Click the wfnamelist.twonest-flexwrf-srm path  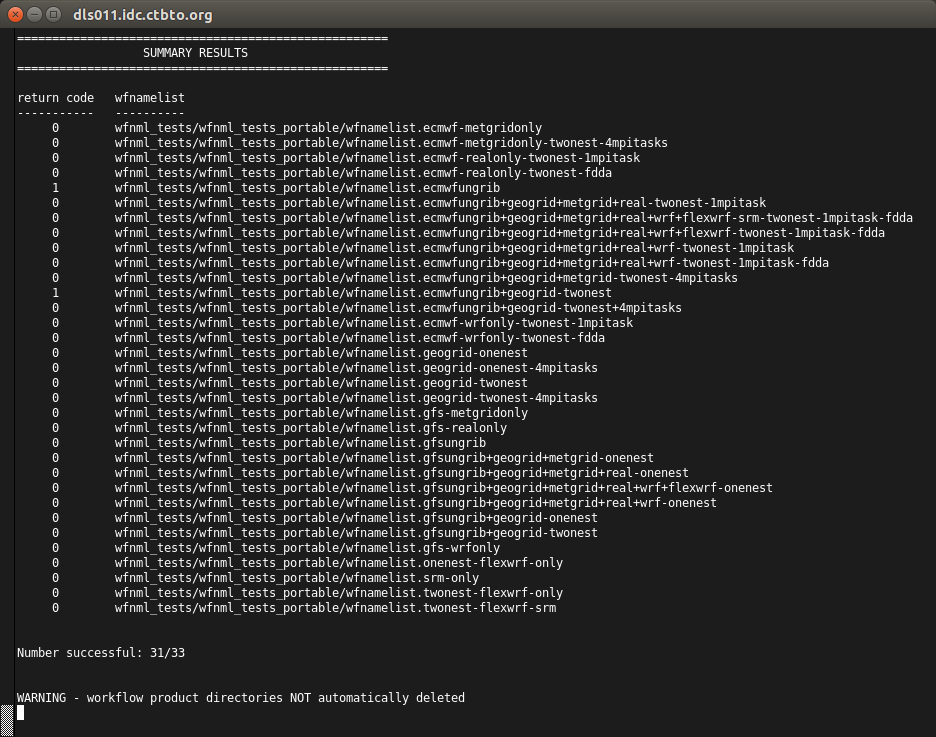[335, 608]
